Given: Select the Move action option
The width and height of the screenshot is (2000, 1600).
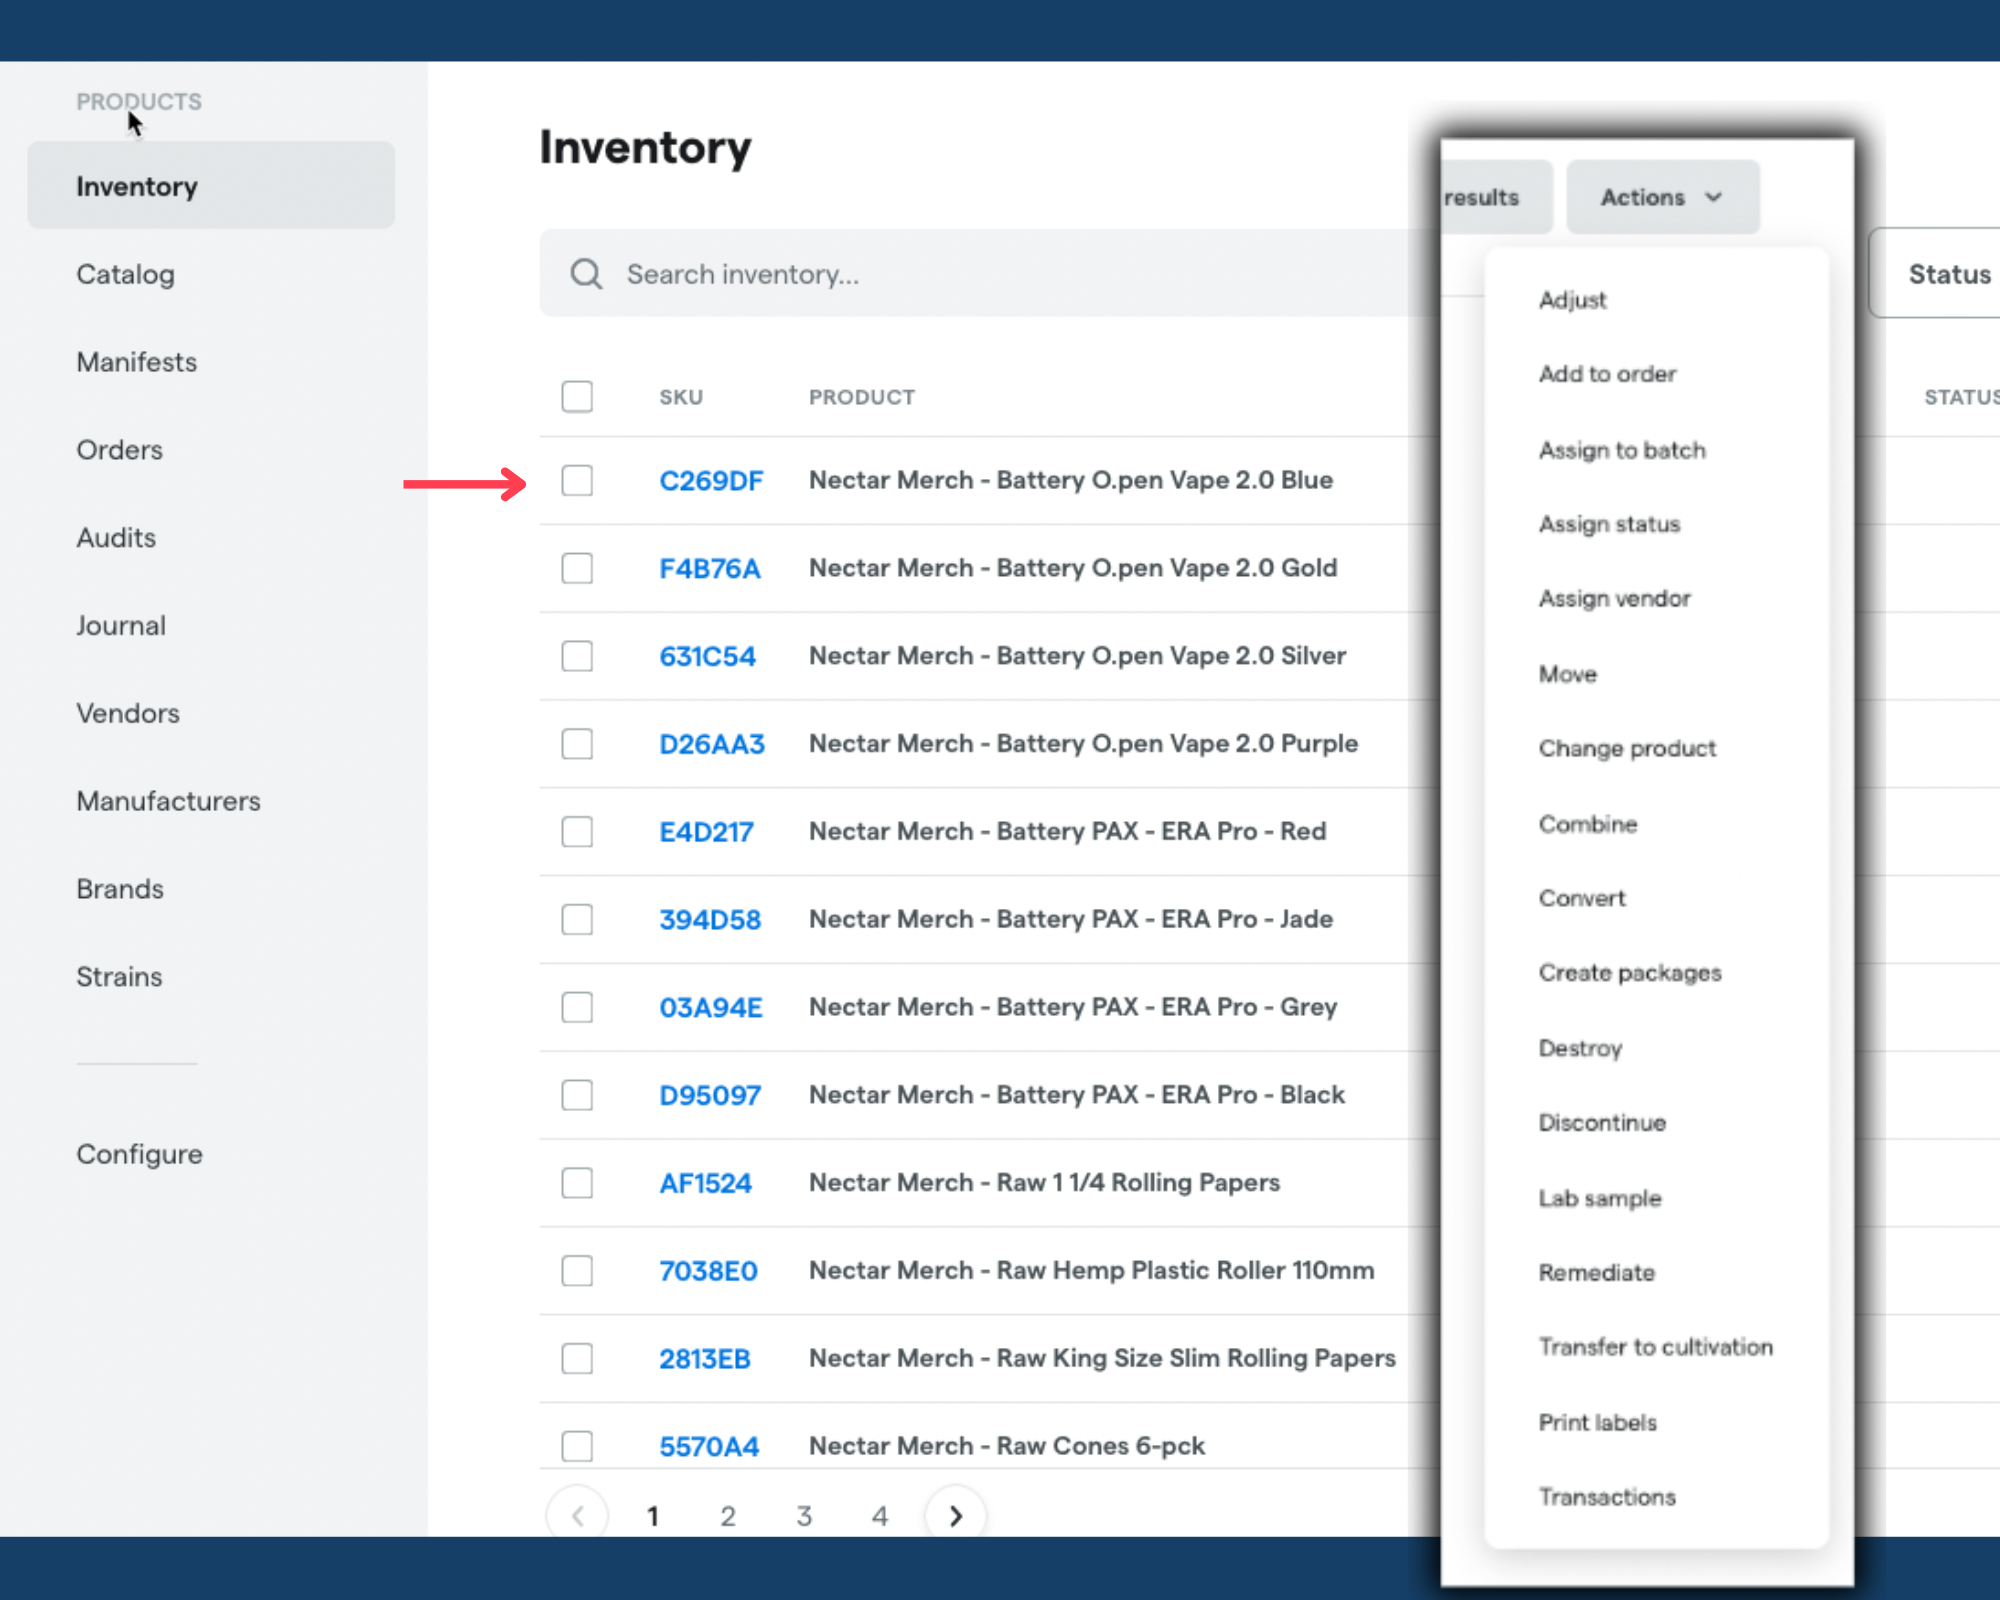Looking at the screenshot, I should click(1567, 673).
